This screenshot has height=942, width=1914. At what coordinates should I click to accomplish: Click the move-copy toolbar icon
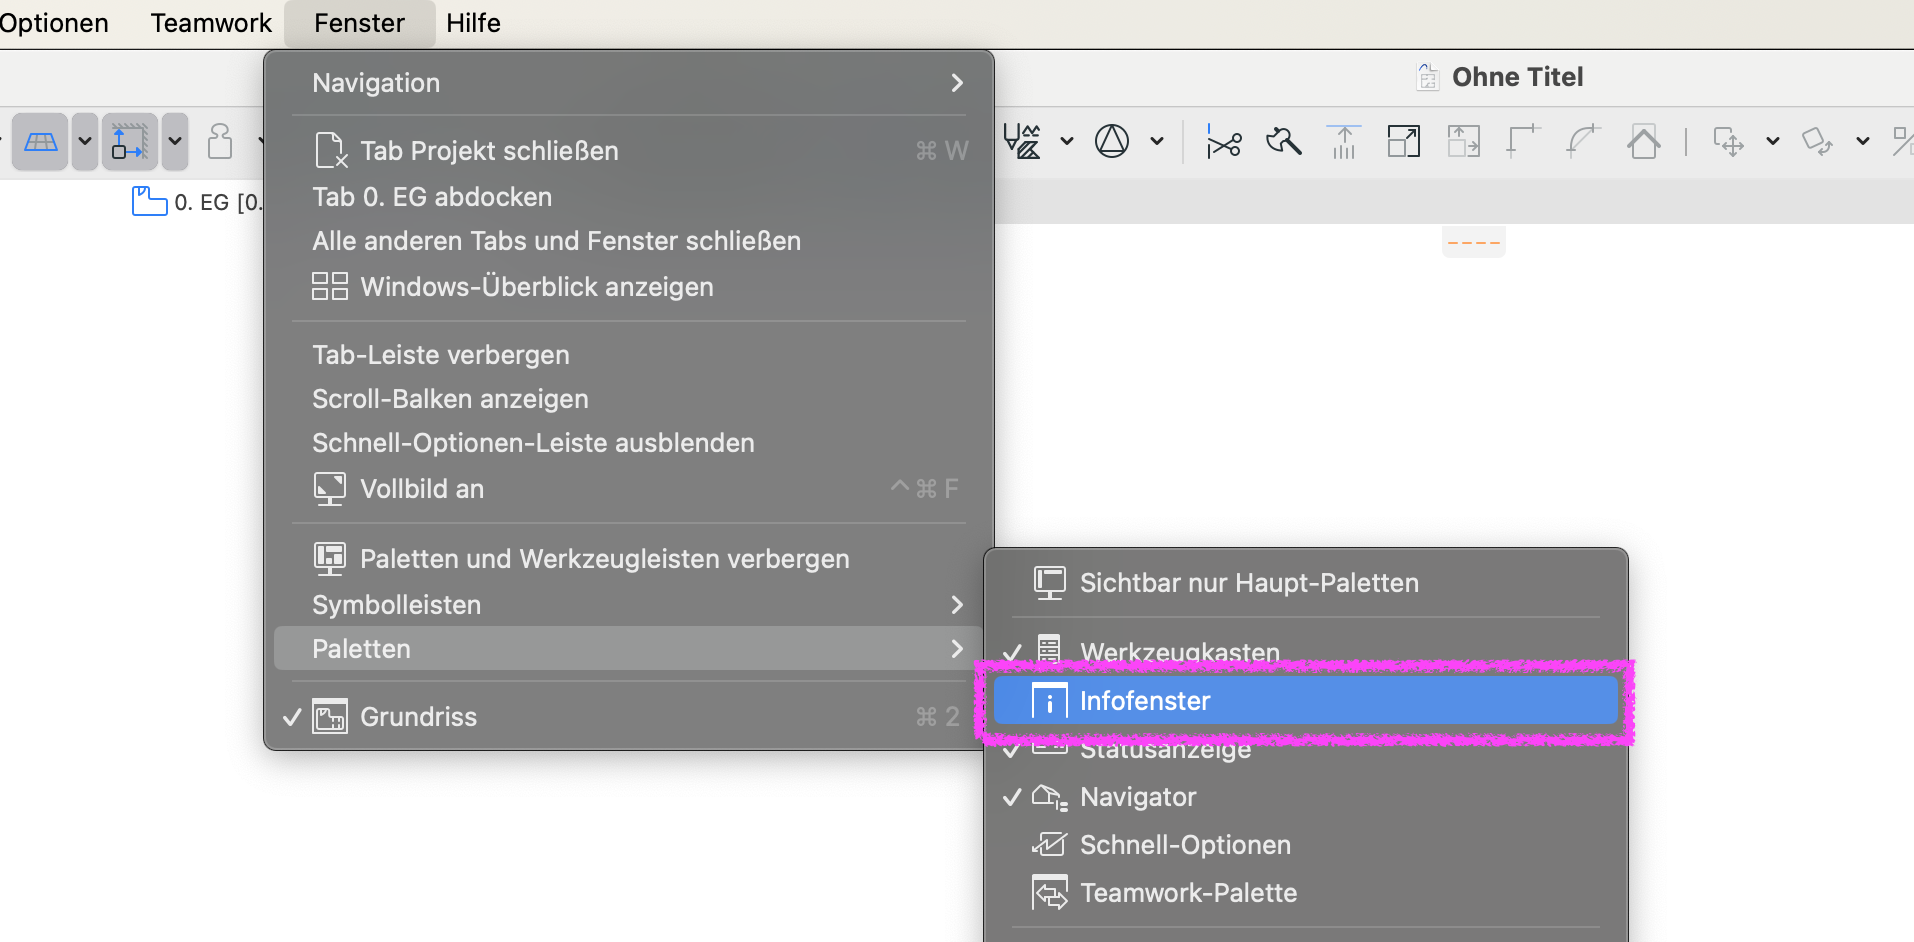(1729, 142)
